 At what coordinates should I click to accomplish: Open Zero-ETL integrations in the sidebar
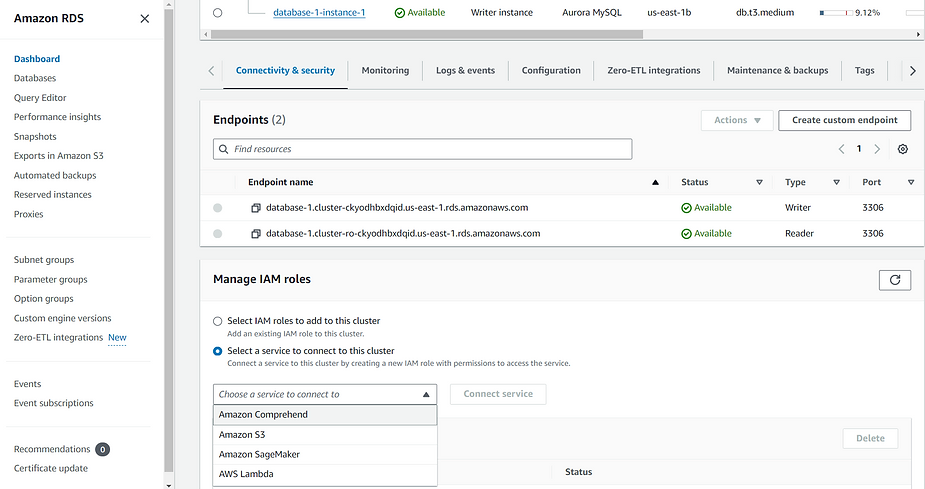(x=58, y=337)
